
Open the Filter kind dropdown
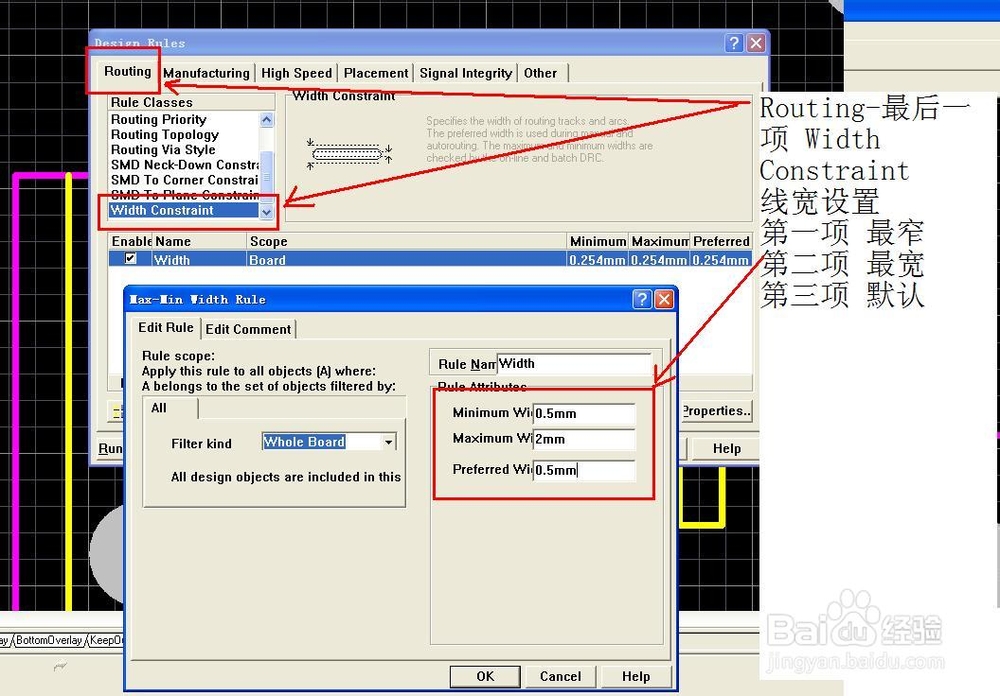click(388, 441)
